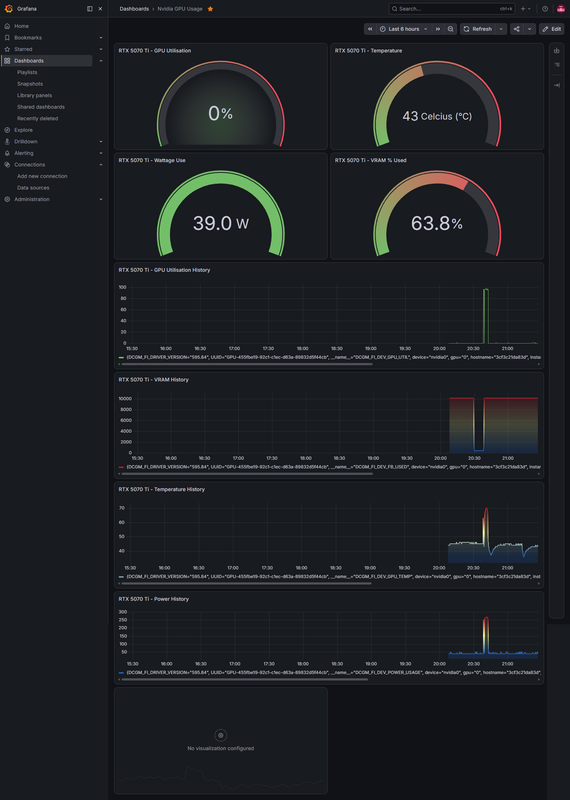Expand the share options arrow
570x800 pixels.
530,29
